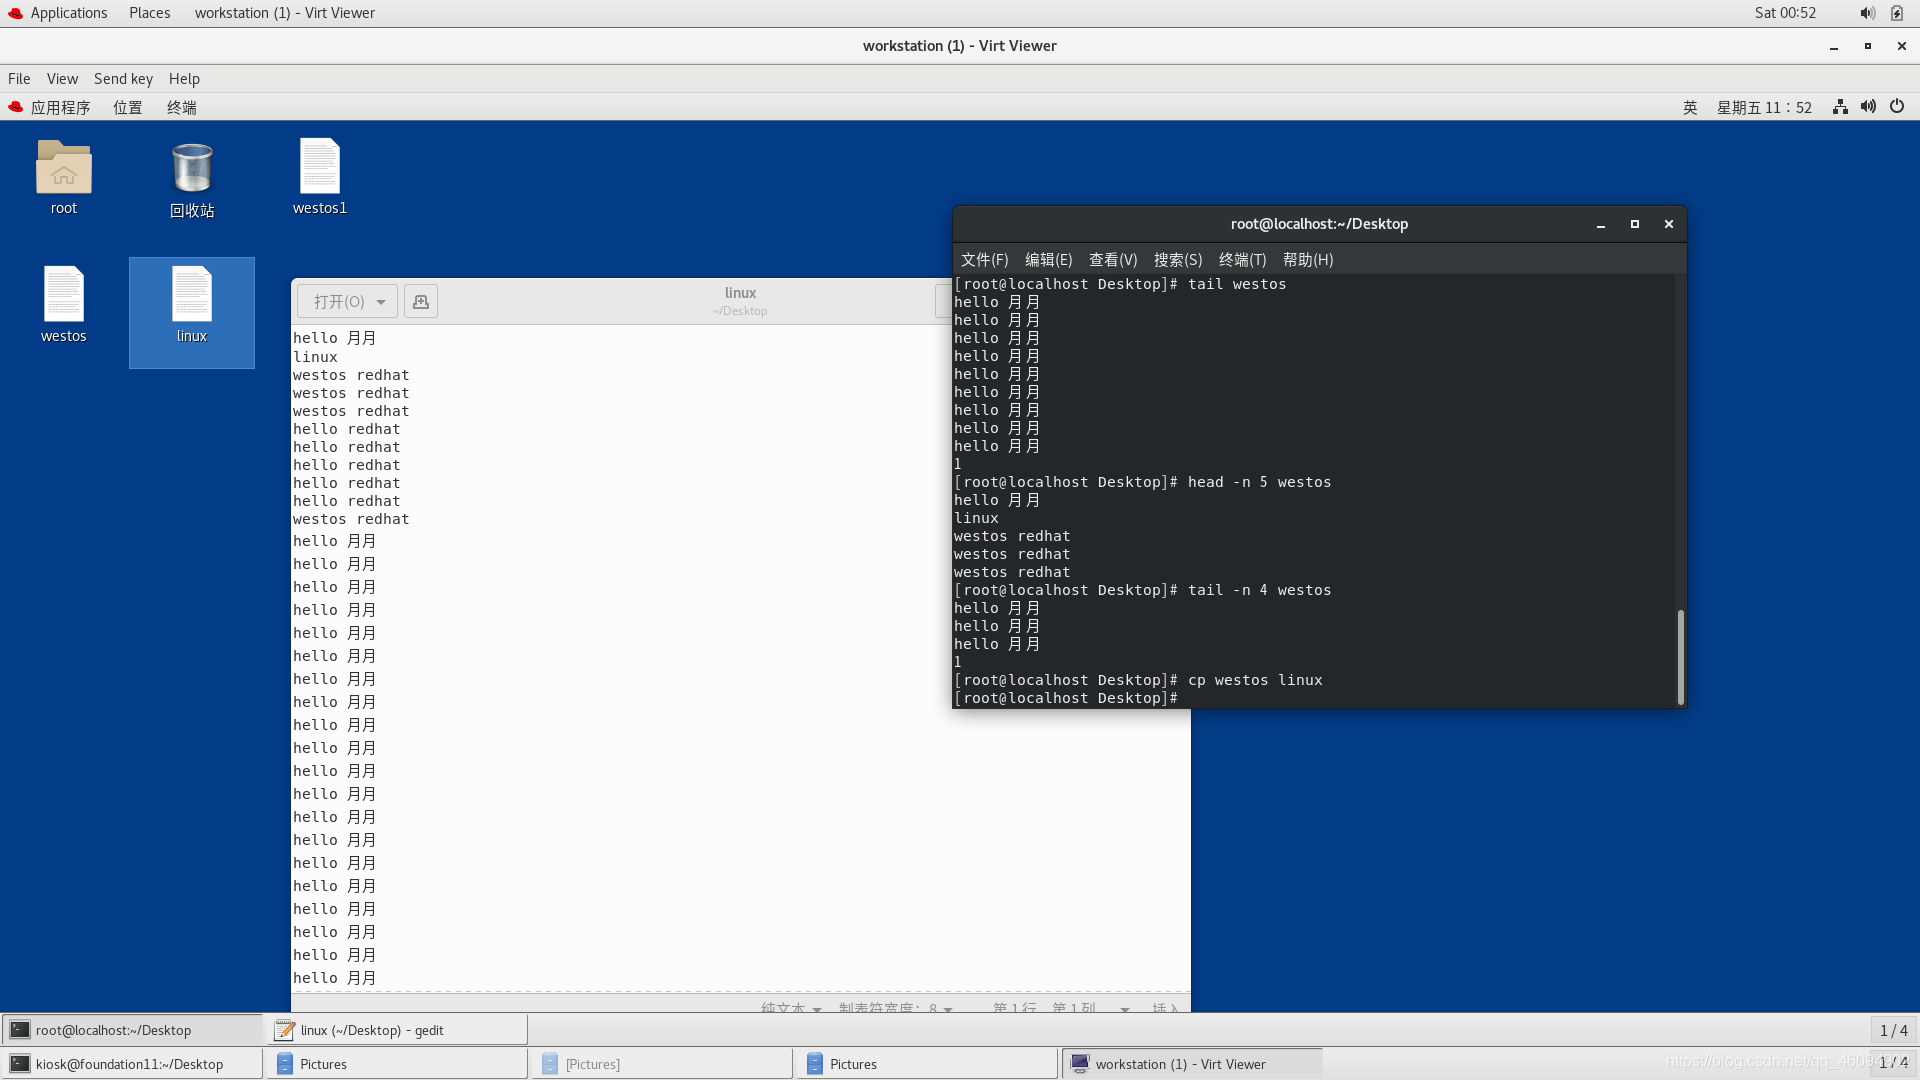Click the red hat icon beside 应用程序

15,107
